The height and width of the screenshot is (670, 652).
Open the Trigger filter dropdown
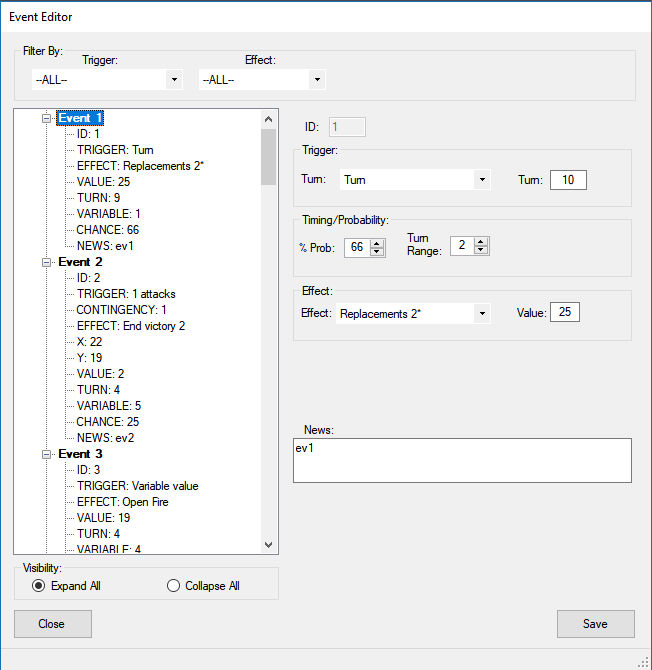point(174,79)
